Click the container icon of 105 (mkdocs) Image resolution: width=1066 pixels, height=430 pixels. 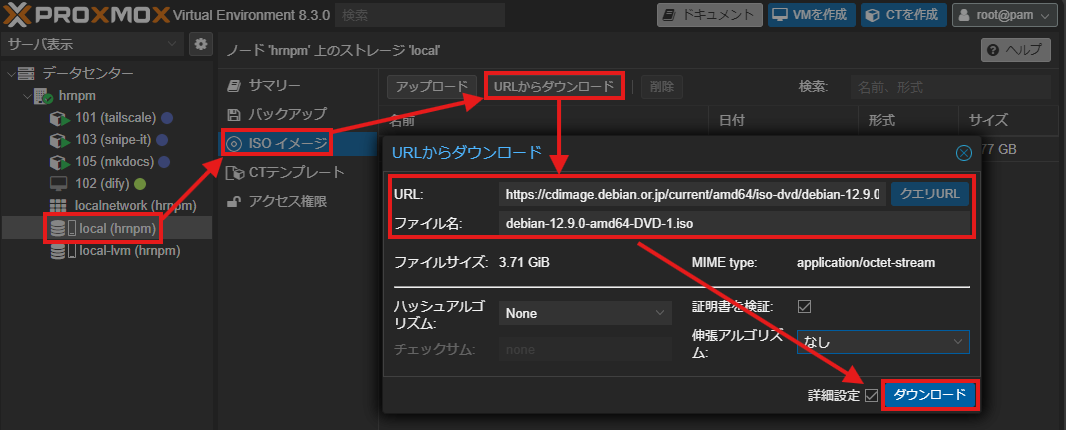[x=58, y=162]
